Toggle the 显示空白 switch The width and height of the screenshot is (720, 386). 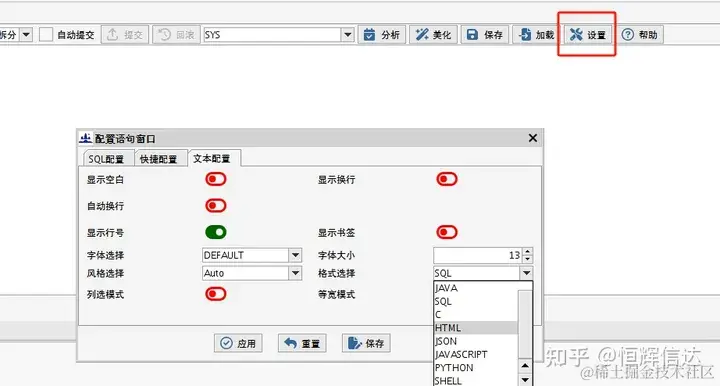coord(216,179)
